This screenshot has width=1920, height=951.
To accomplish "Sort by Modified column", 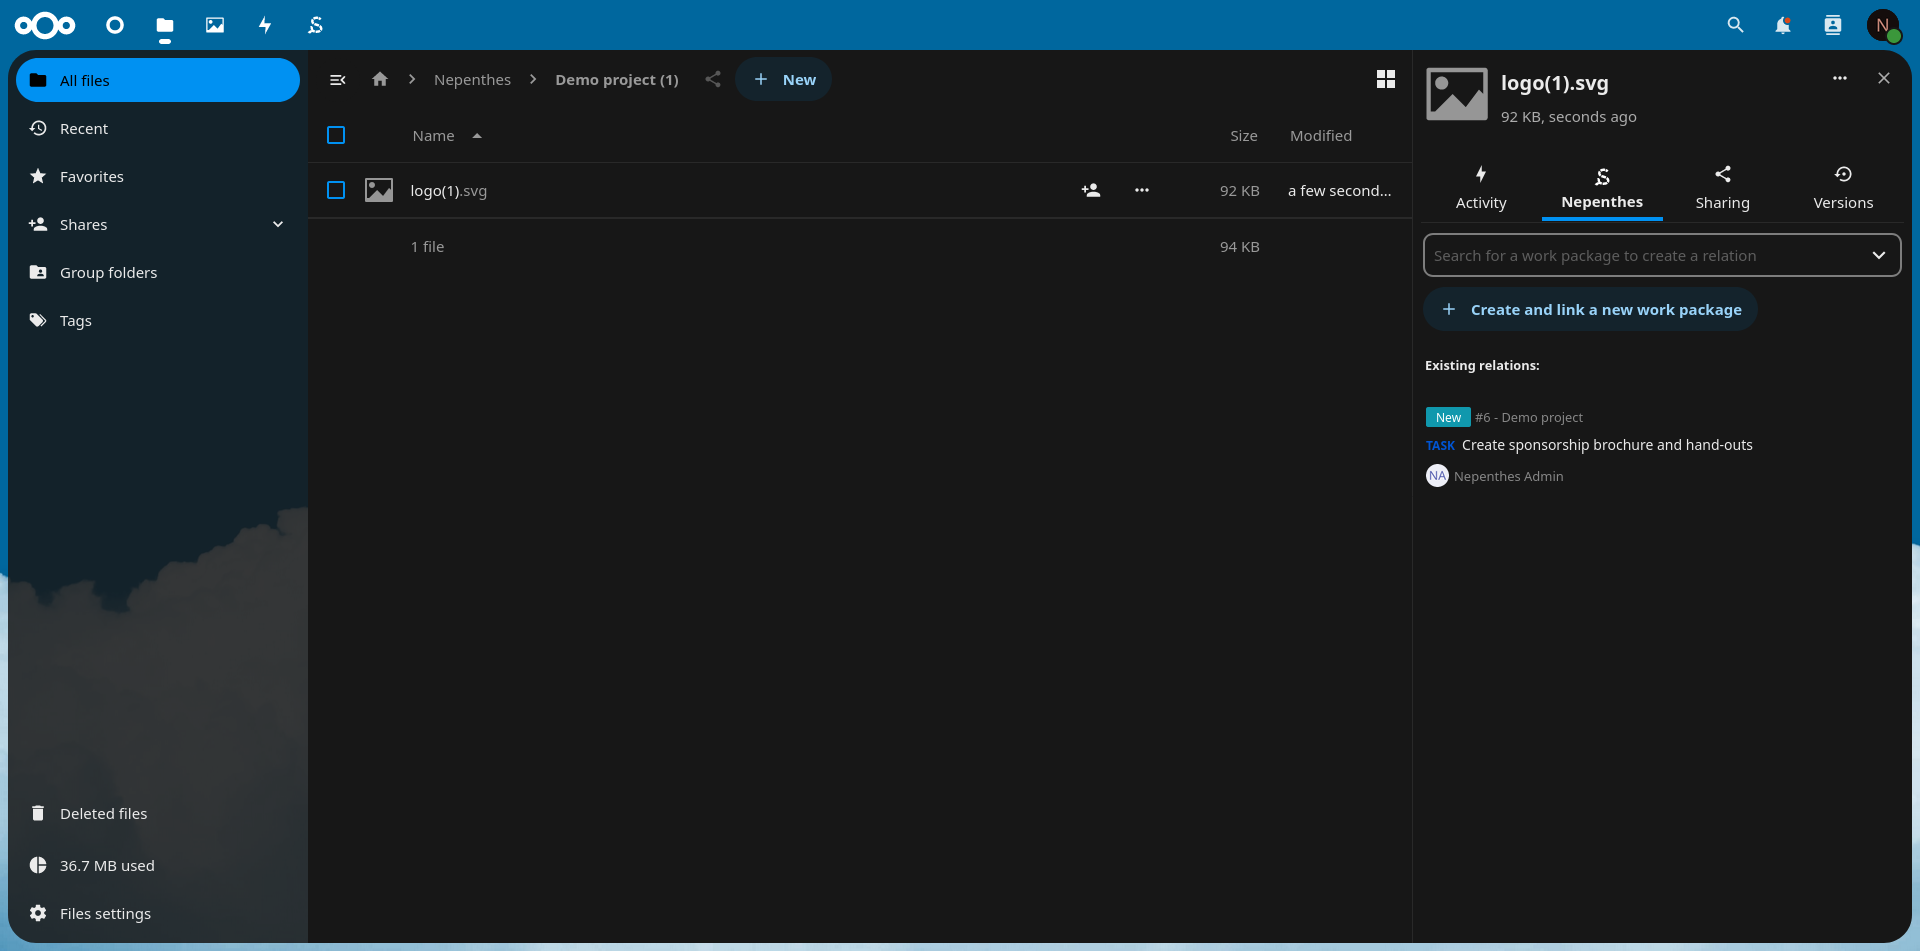I will point(1321,136).
